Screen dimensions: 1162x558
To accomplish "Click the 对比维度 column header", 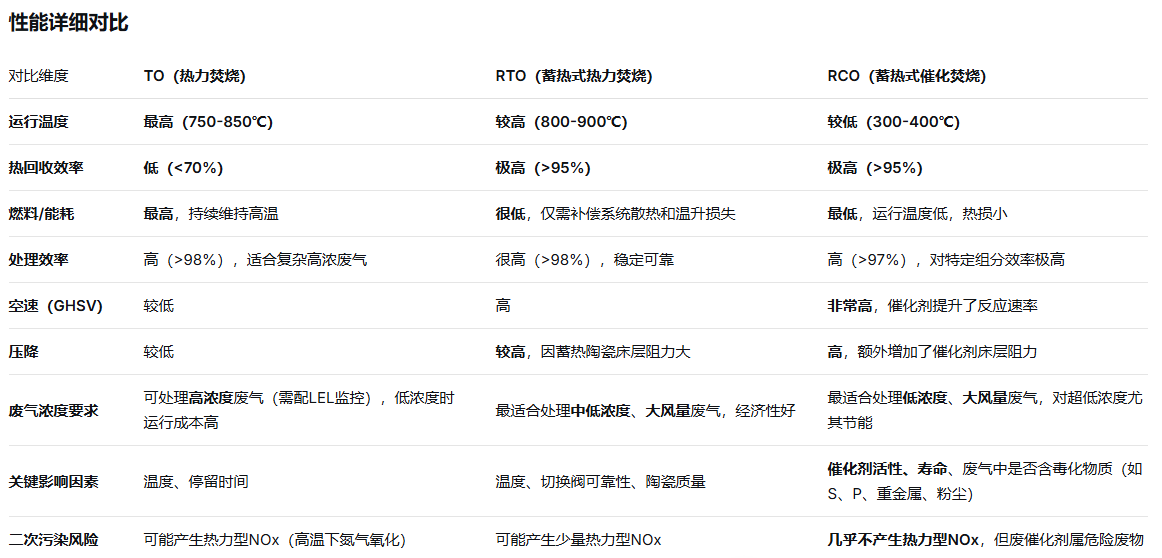I will click(x=39, y=76).
